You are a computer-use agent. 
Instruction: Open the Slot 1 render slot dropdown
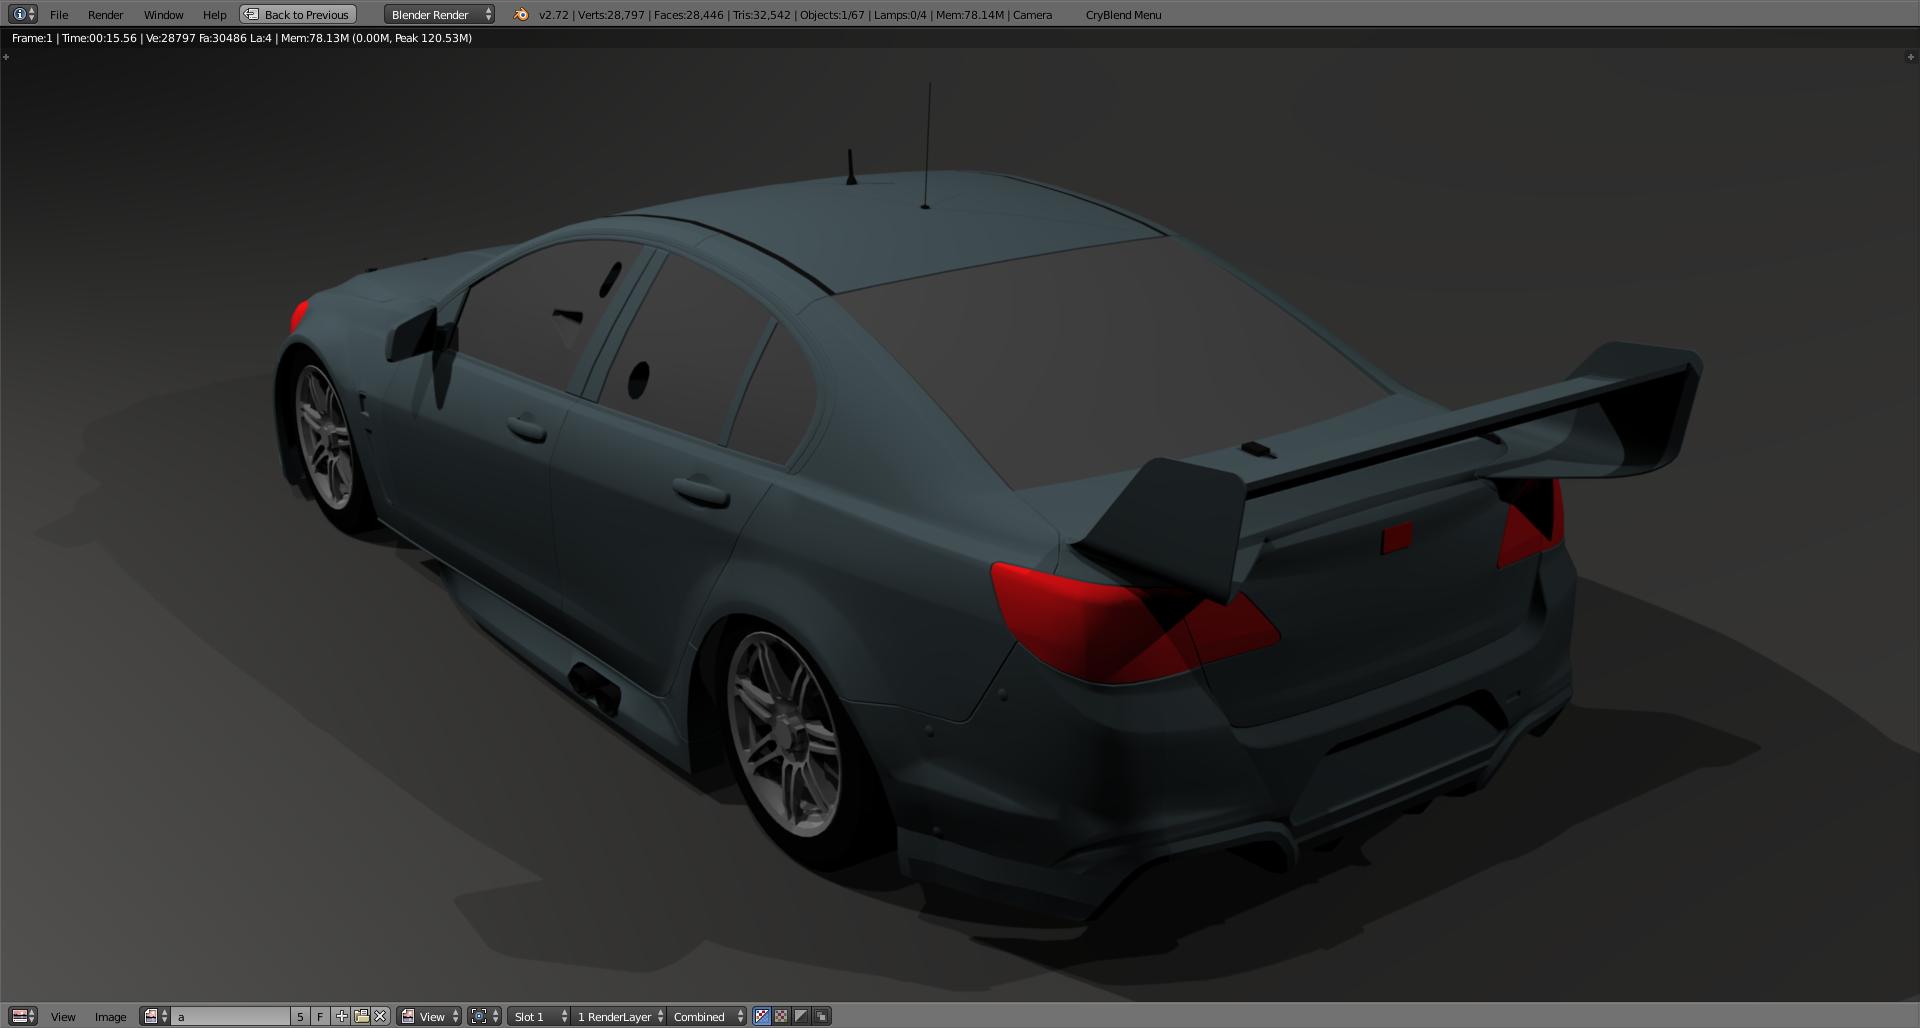coord(539,1016)
